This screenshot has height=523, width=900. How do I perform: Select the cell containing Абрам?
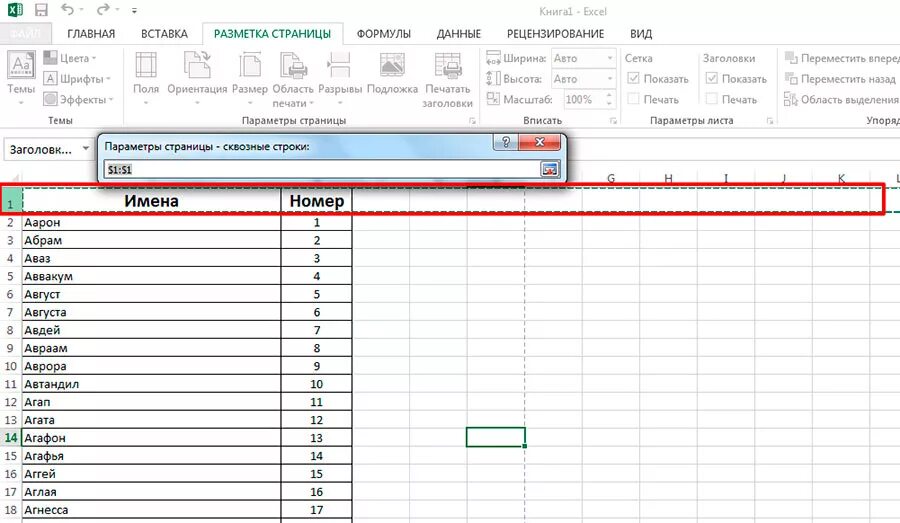[x=152, y=240]
